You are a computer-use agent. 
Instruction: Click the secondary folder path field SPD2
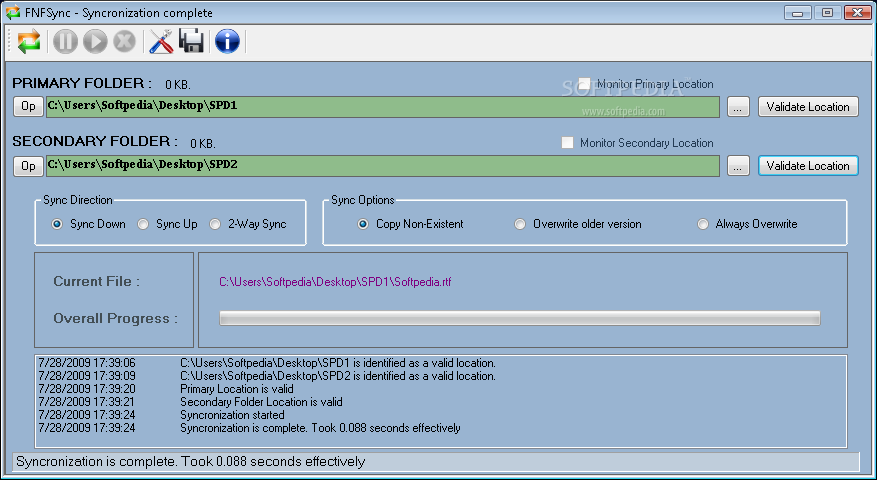click(383, 166)
